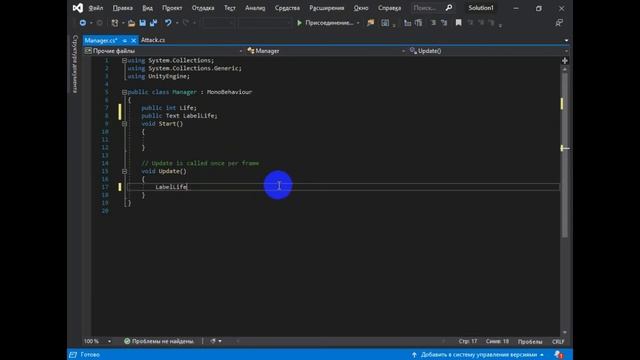Click the decrease indent toolbar icon
640x360 pixels.
tap(407, 23)
